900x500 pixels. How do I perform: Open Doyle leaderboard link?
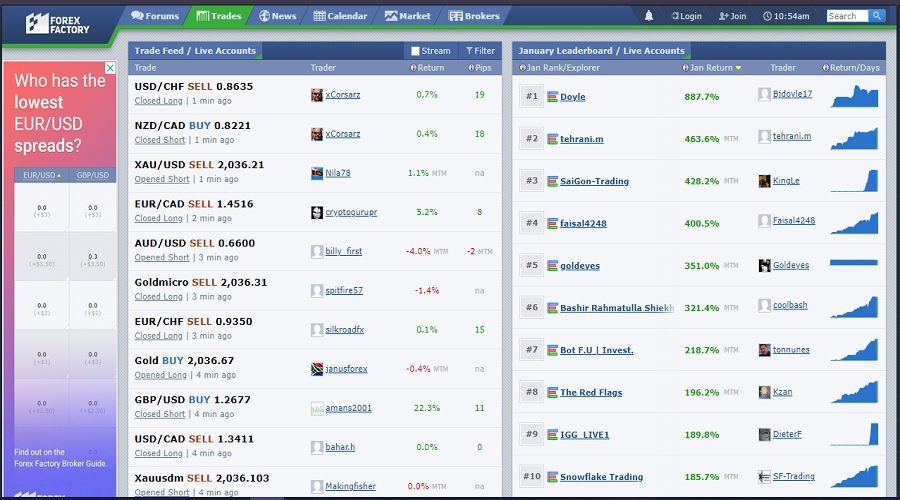tap(573, 97)
